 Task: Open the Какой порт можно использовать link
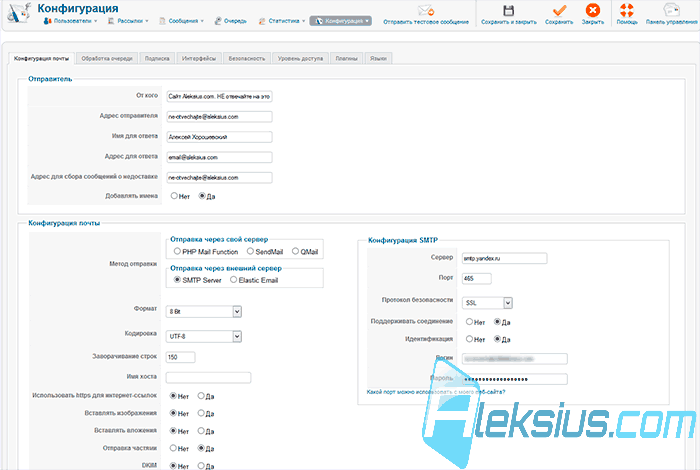click(436, 392)
